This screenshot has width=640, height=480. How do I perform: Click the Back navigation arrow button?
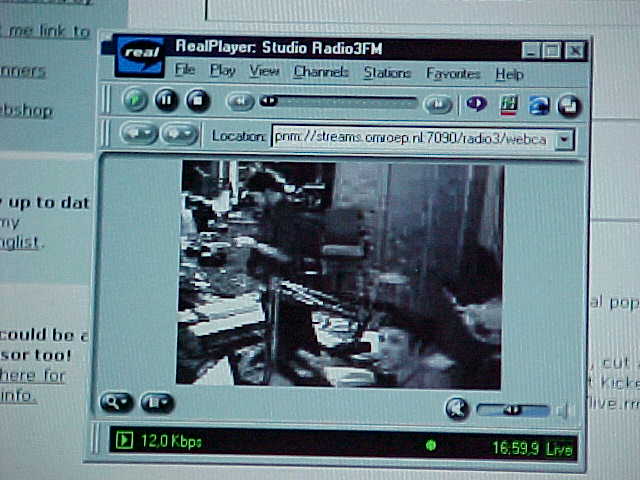click(x=139, y=133)
